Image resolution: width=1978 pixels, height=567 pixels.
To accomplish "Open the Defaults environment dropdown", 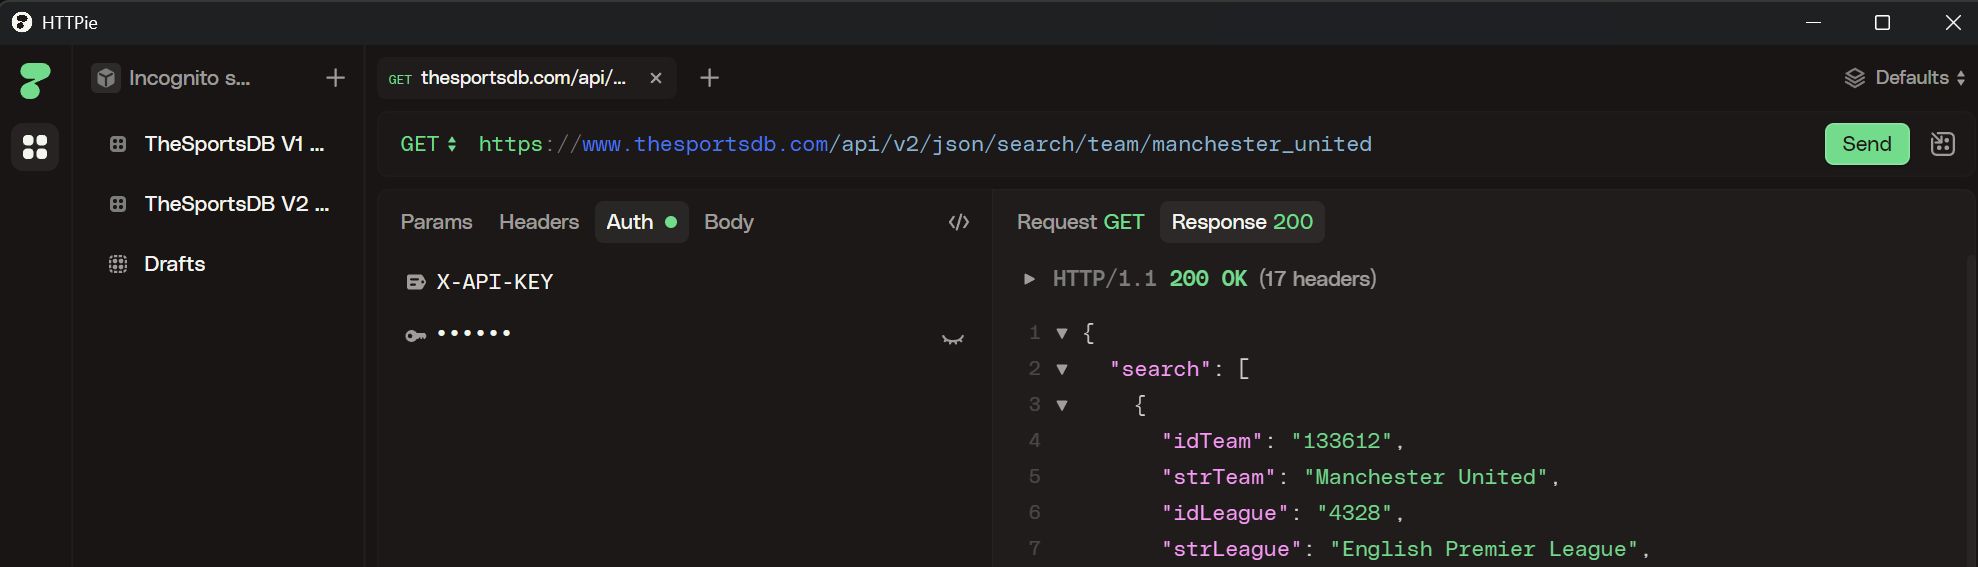I will (1904, 78).
